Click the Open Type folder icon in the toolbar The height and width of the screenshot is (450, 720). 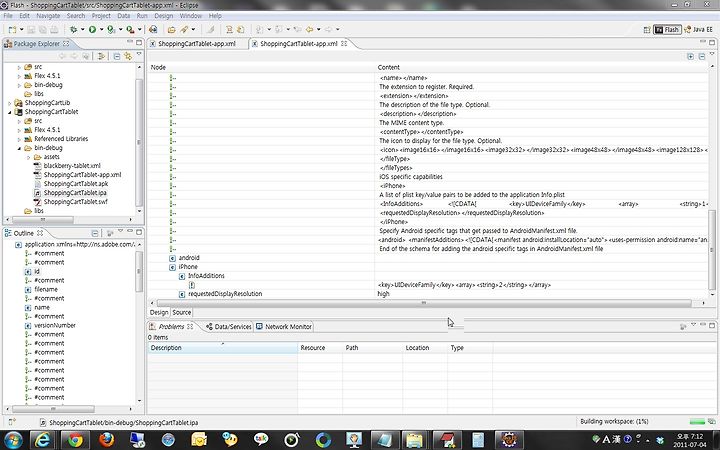click(171, 29)
